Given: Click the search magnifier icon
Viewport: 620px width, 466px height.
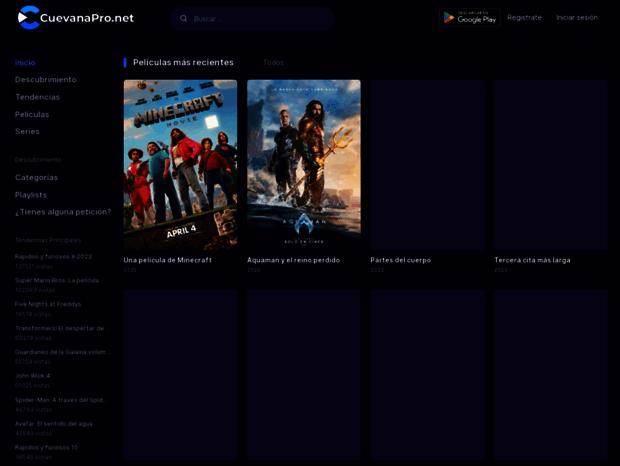Looking at the screenshot, I should [x=183, y=18].
